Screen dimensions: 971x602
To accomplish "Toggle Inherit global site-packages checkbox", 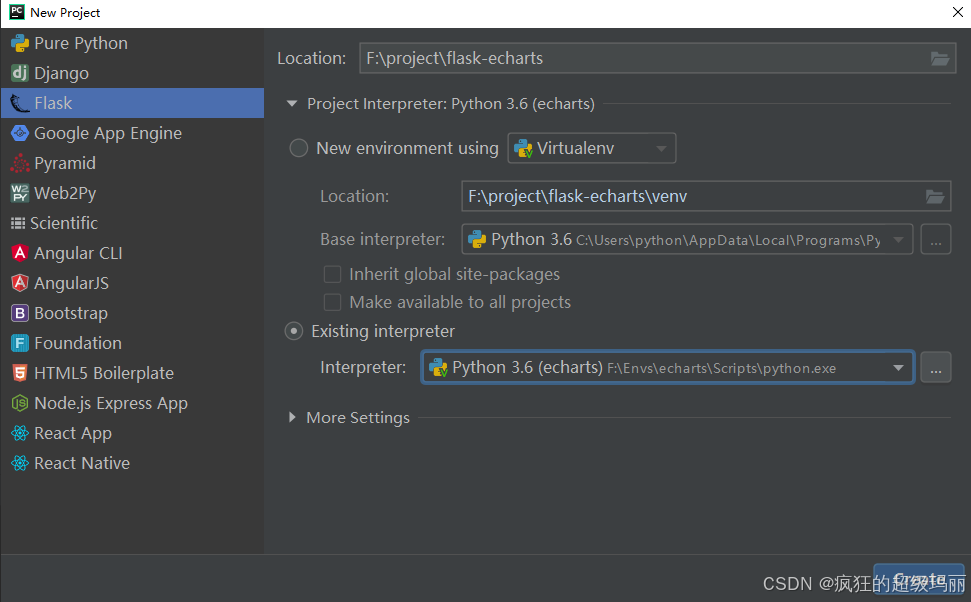I will point(333,274).
